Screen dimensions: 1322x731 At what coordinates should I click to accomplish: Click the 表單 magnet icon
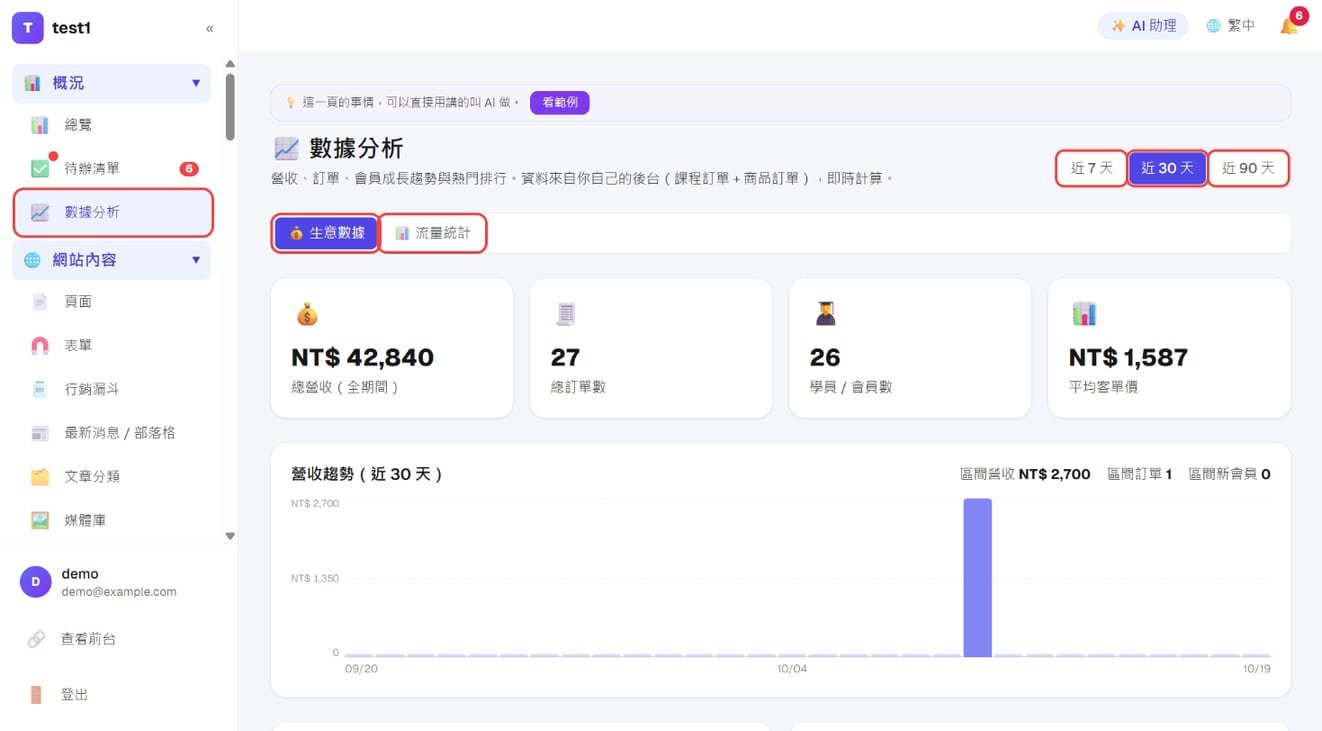pos(40,345)
